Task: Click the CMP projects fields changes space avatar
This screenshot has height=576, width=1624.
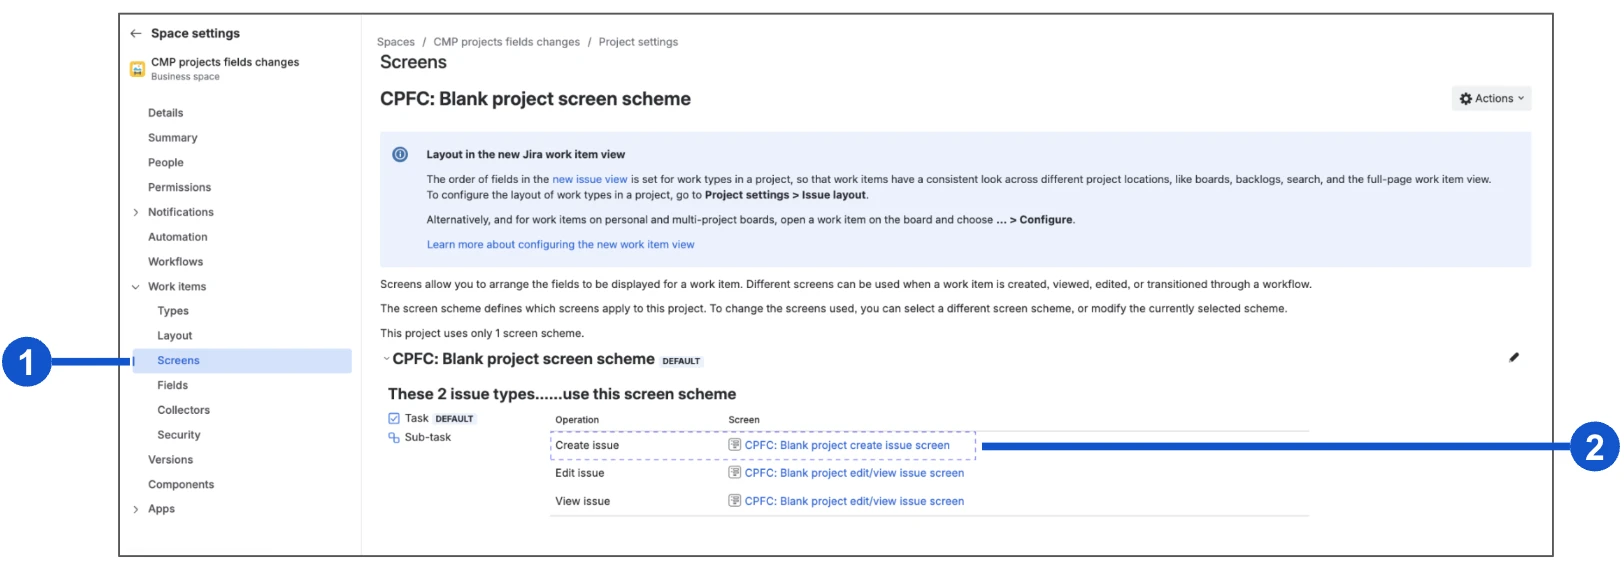Action: [138, 69]
